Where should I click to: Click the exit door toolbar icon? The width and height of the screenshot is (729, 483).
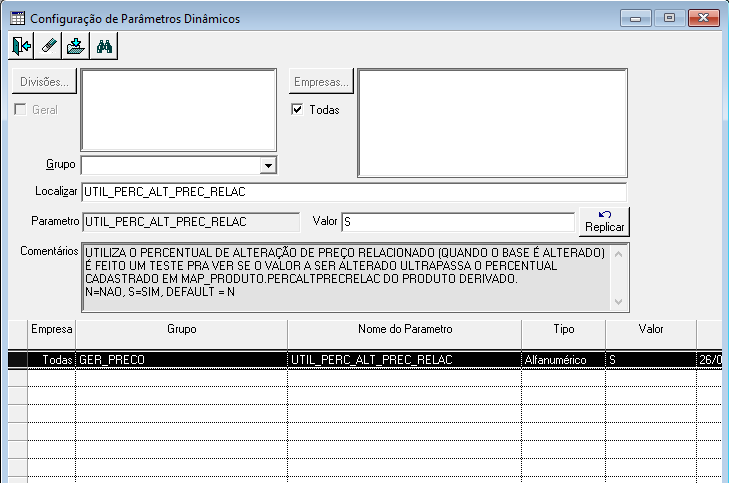[21, 46]
